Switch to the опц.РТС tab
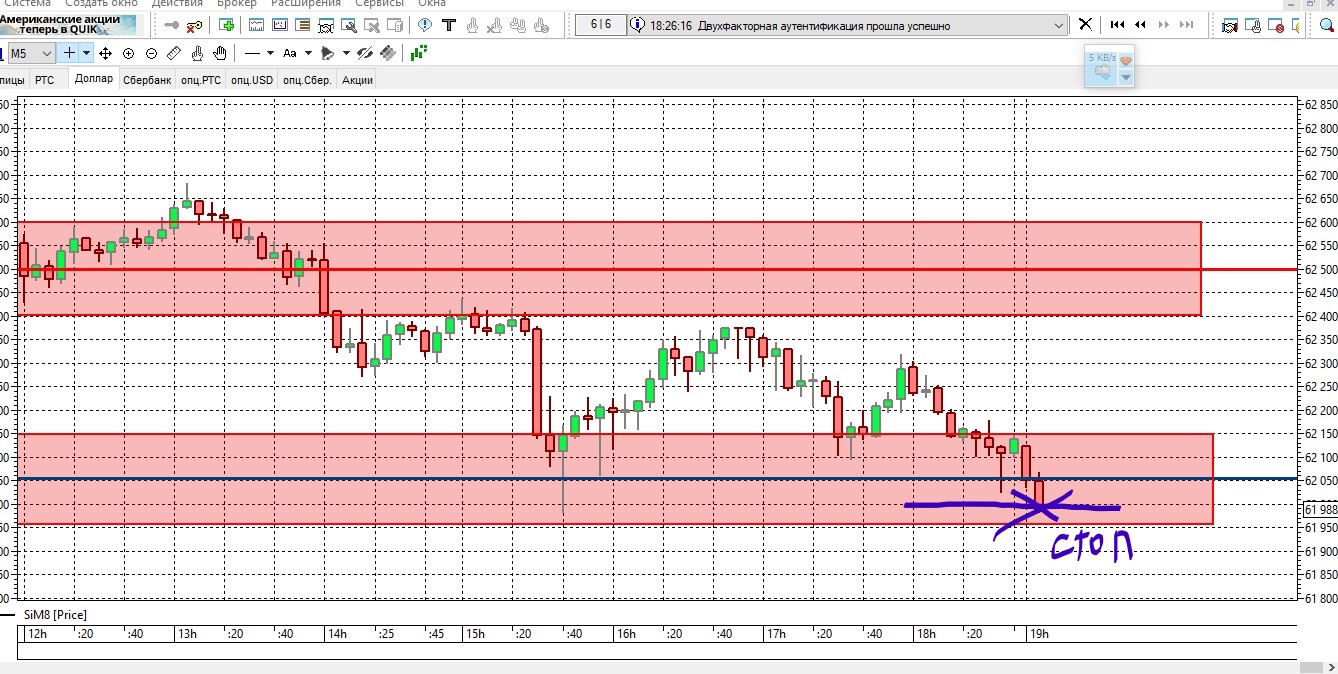Image resolution: width=1338 pixels, height=674 pixels. pos(201,80)
